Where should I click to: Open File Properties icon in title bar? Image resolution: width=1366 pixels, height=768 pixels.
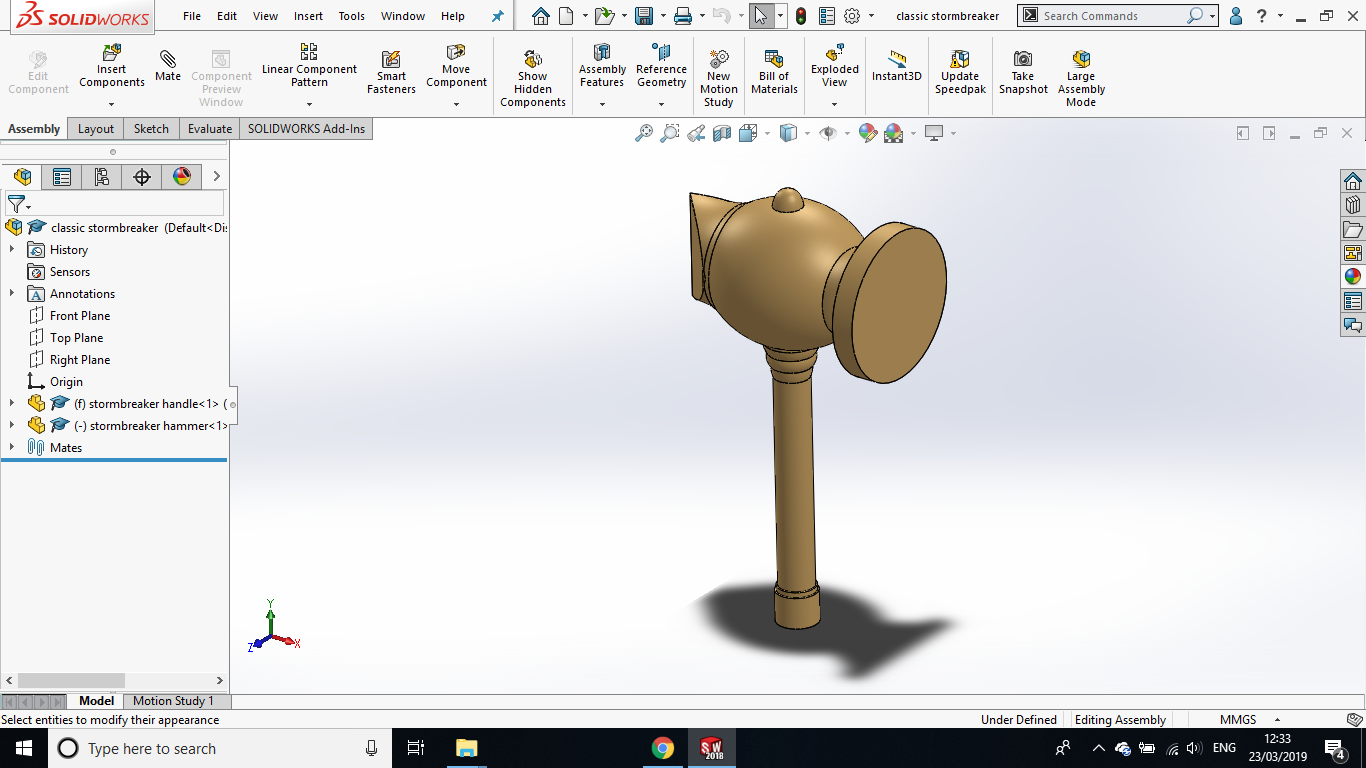pyautogui.click(x=827, y=16)
